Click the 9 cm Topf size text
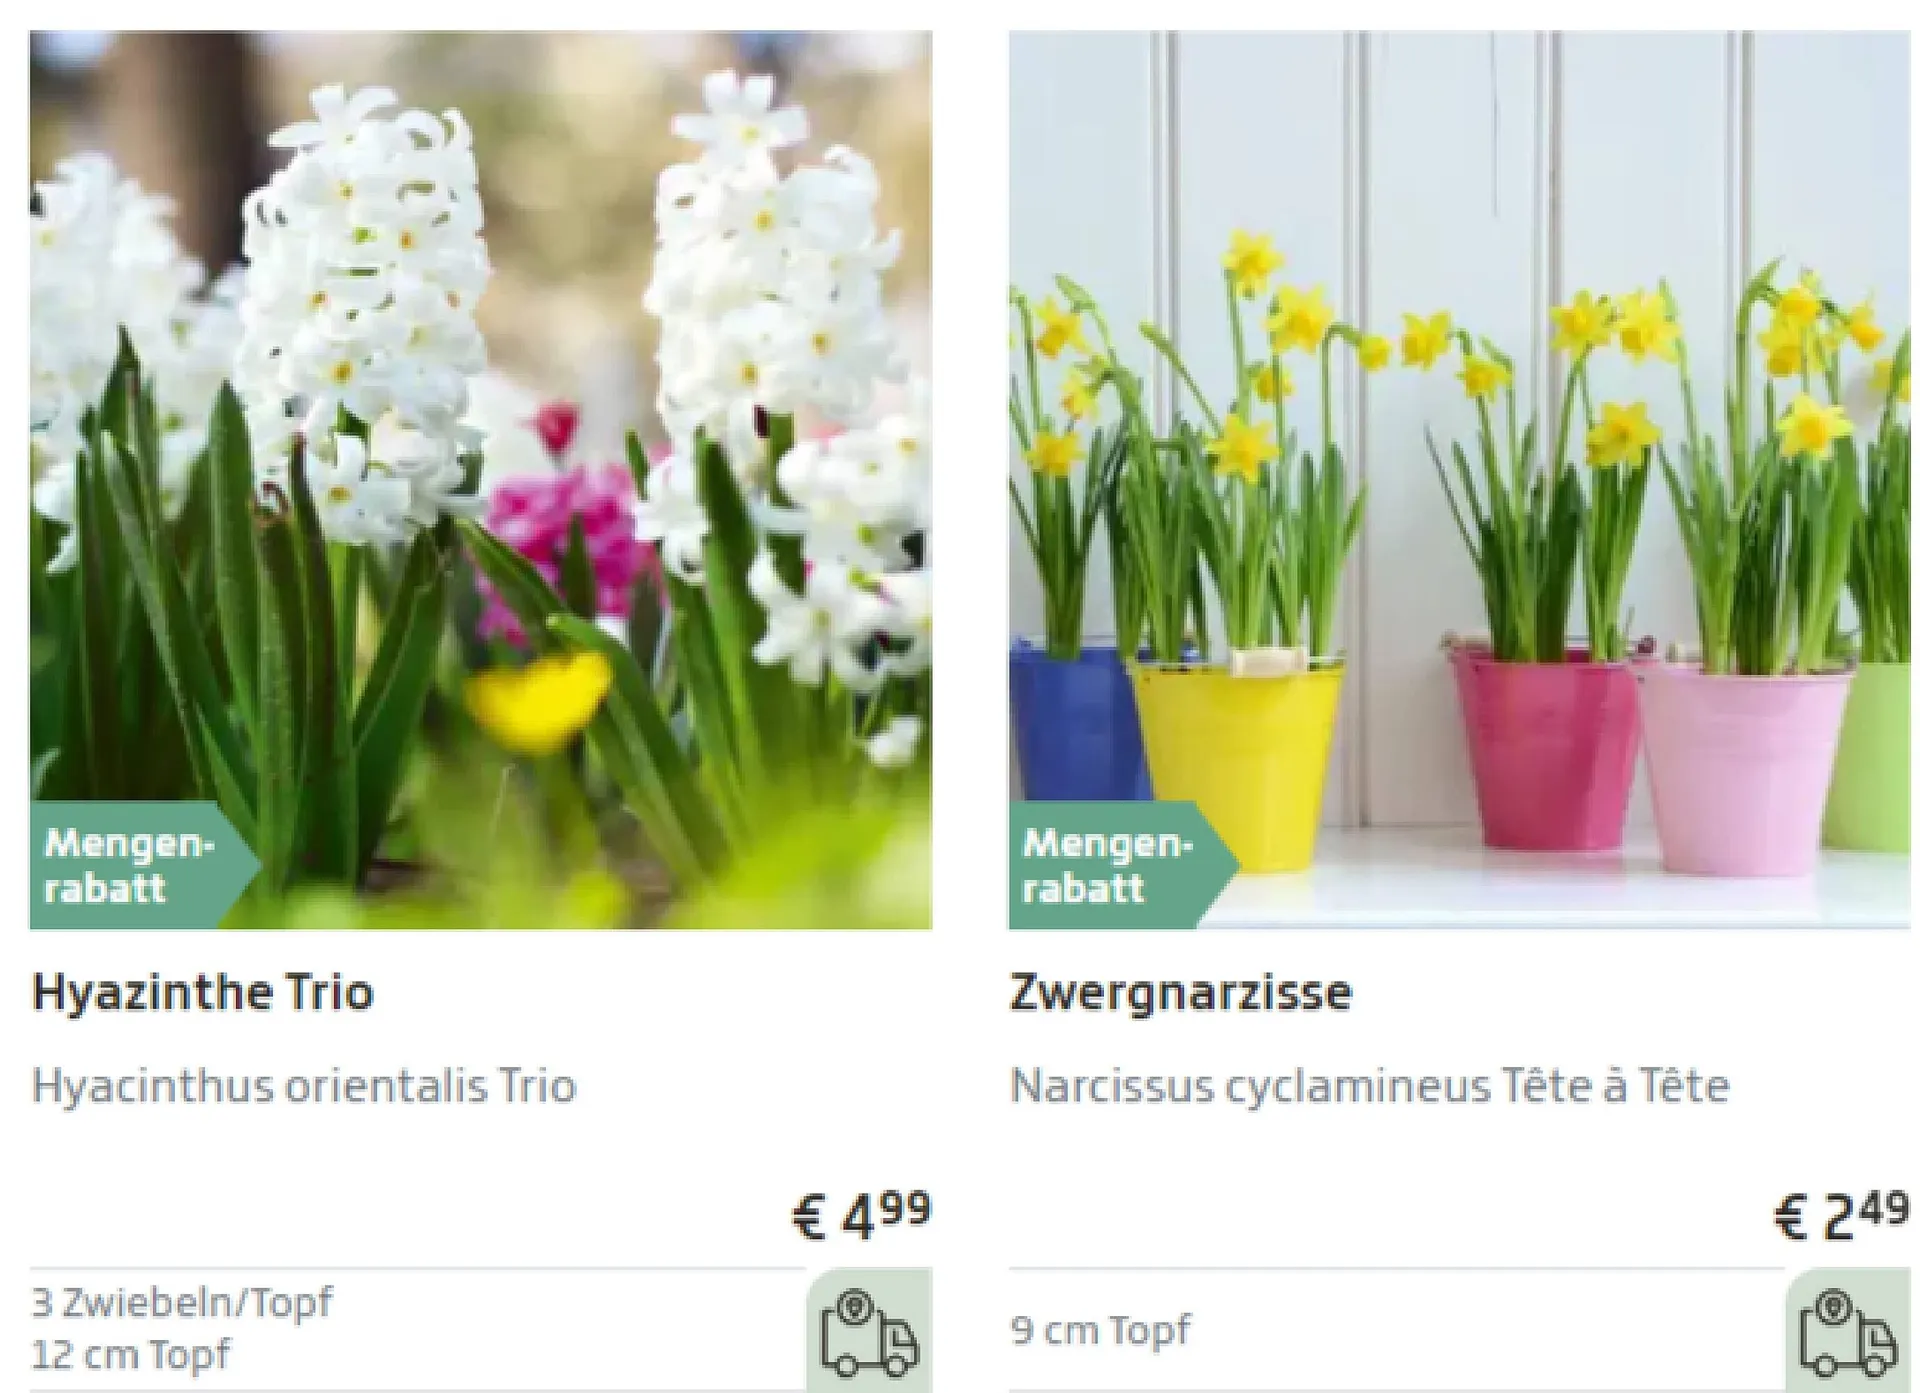1920x1393 pixels. (x=1100, y=1330)
